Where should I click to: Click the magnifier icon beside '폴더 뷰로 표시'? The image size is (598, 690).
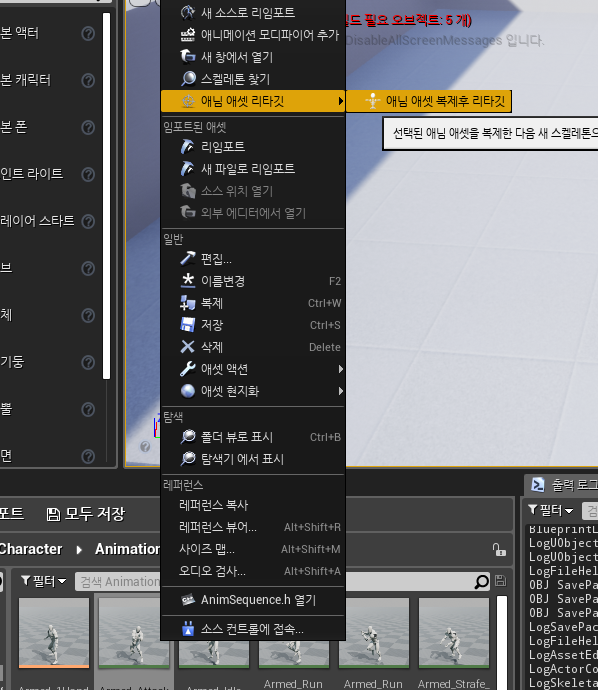(x=188, y=437)
